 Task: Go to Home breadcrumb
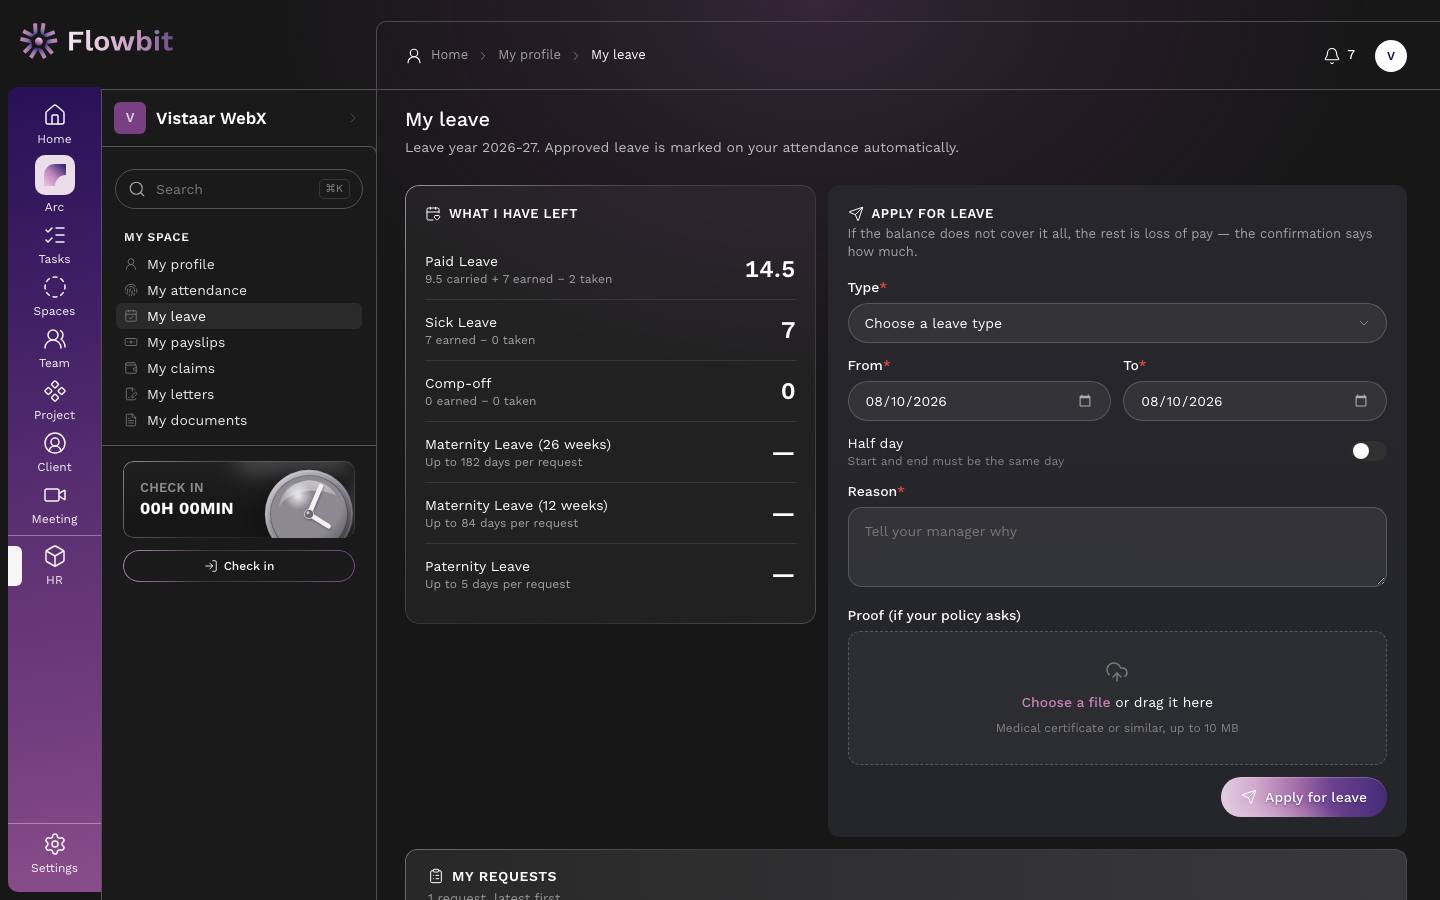[x=449, y=55]
